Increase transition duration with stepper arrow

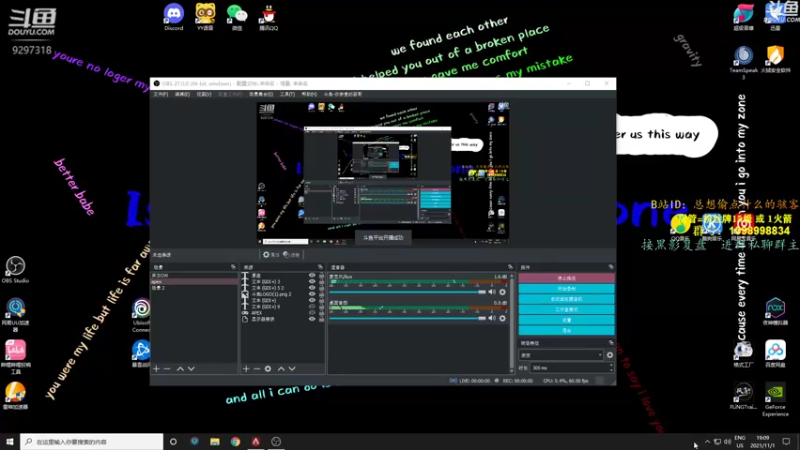[x=611, y=365]
